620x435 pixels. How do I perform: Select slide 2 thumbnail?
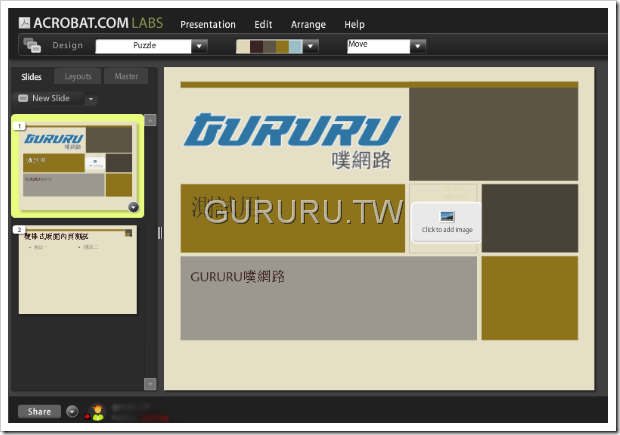pyautogui.click(x=78, y=270)
